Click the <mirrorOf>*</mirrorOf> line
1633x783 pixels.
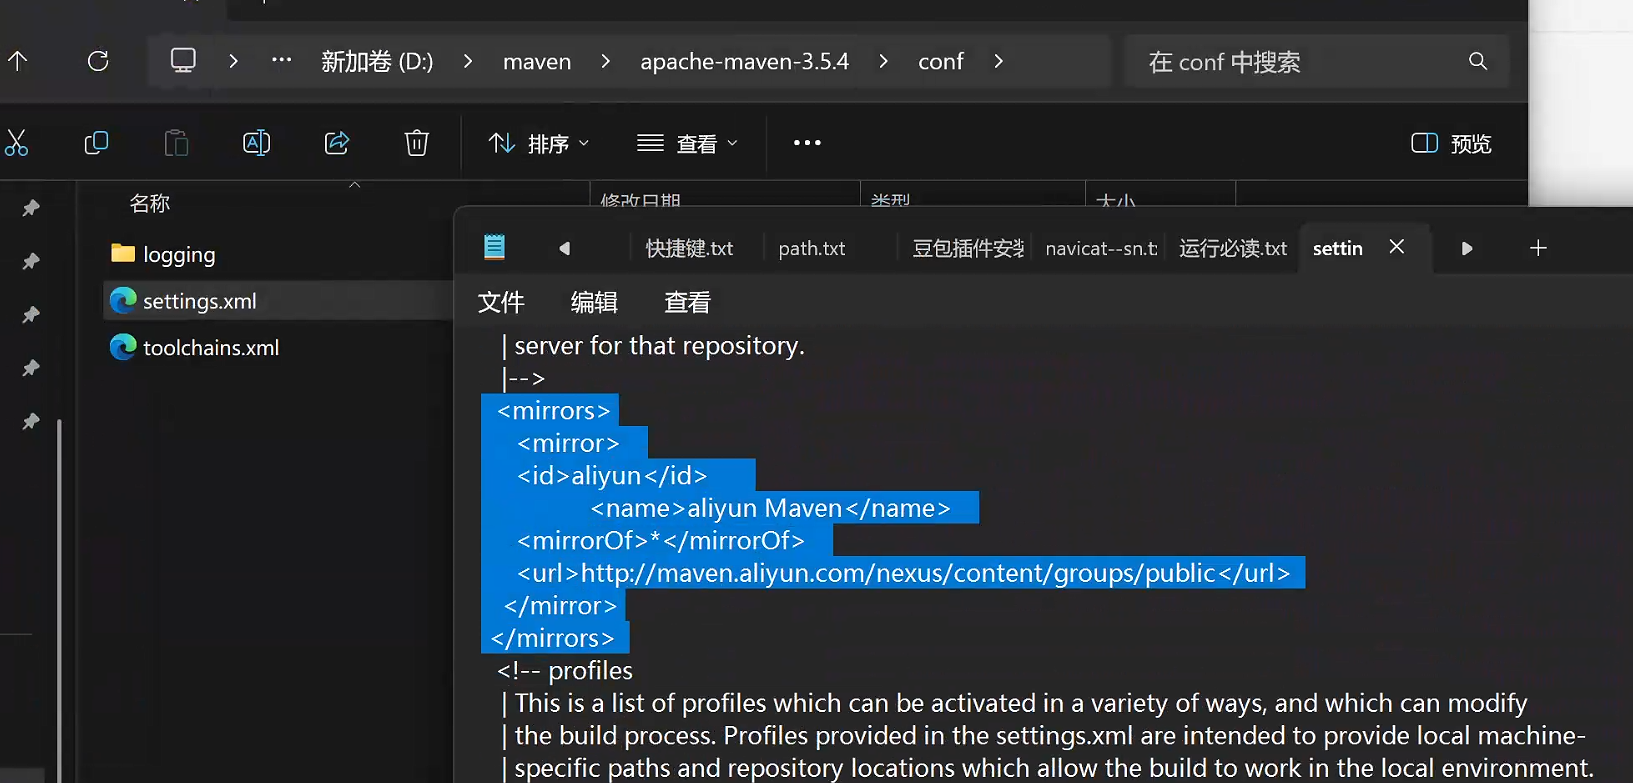coord(661,541)
